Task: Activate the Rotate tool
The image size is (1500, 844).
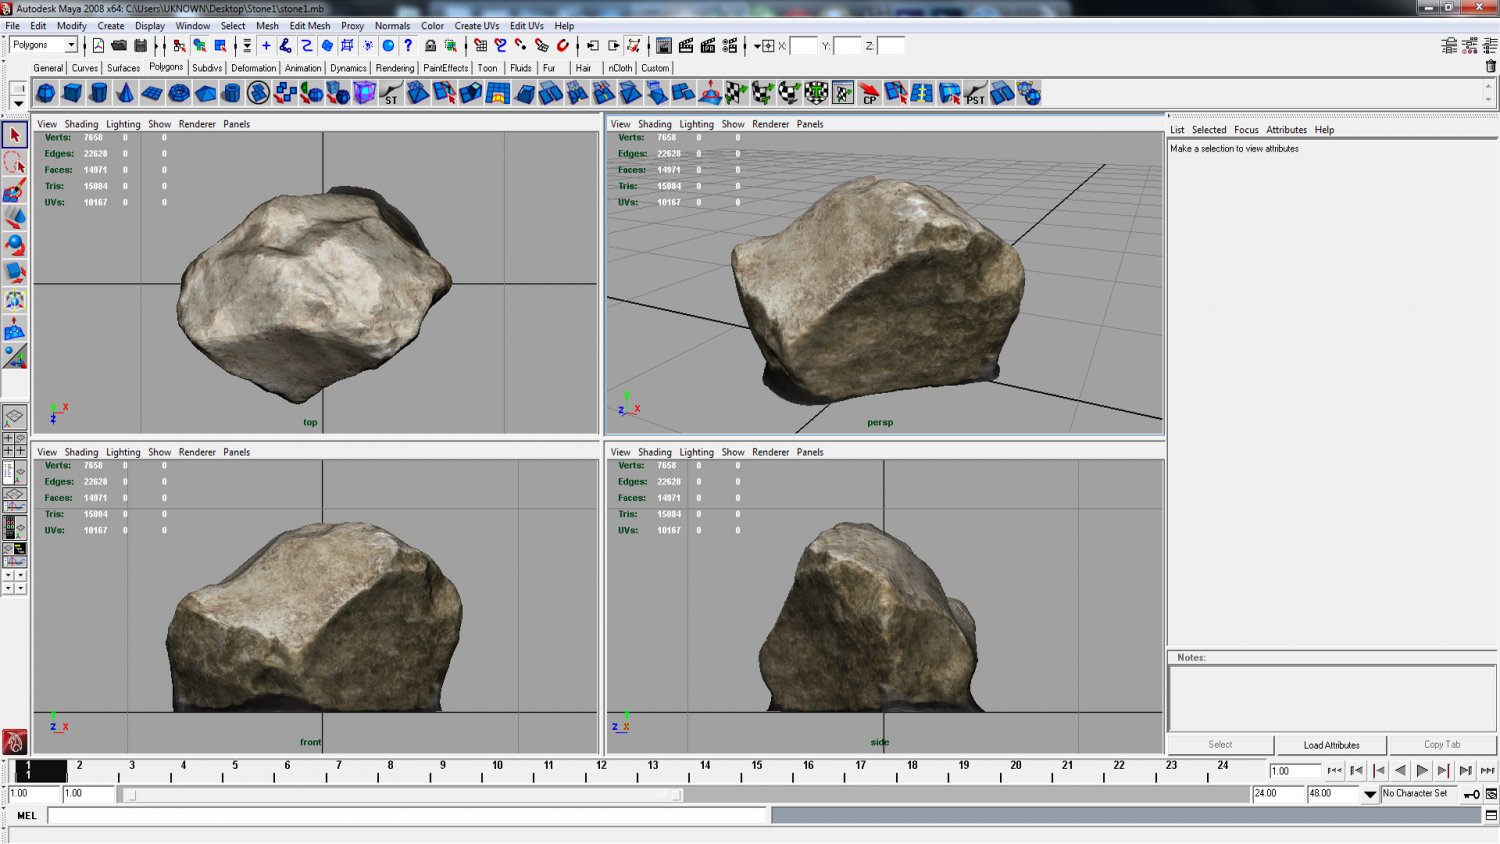Action: coord(14,245)
